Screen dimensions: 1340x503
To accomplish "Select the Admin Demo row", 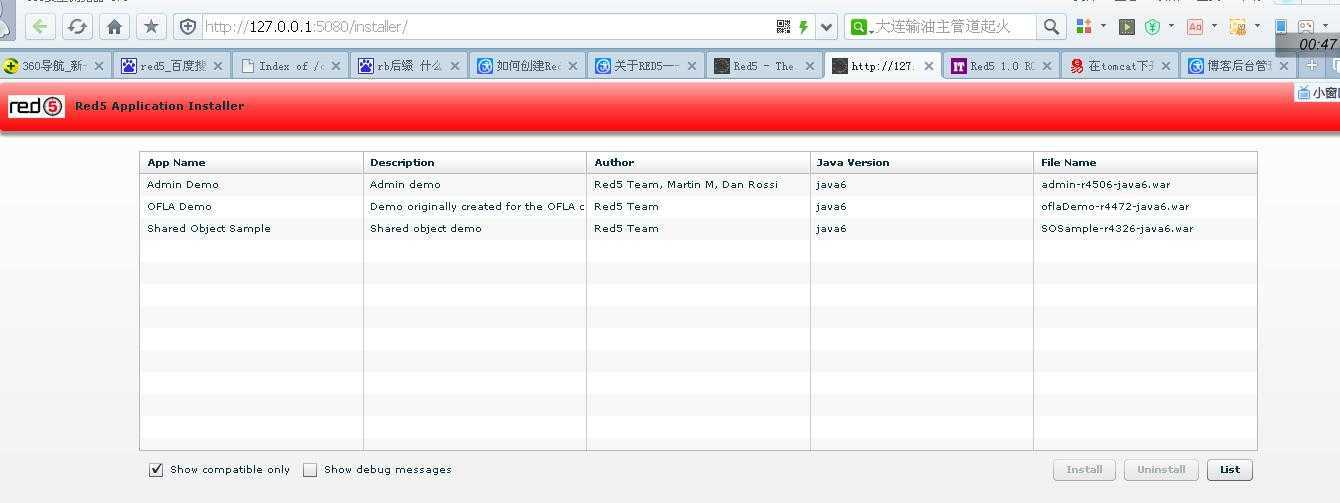I will (x=698, y=184).
